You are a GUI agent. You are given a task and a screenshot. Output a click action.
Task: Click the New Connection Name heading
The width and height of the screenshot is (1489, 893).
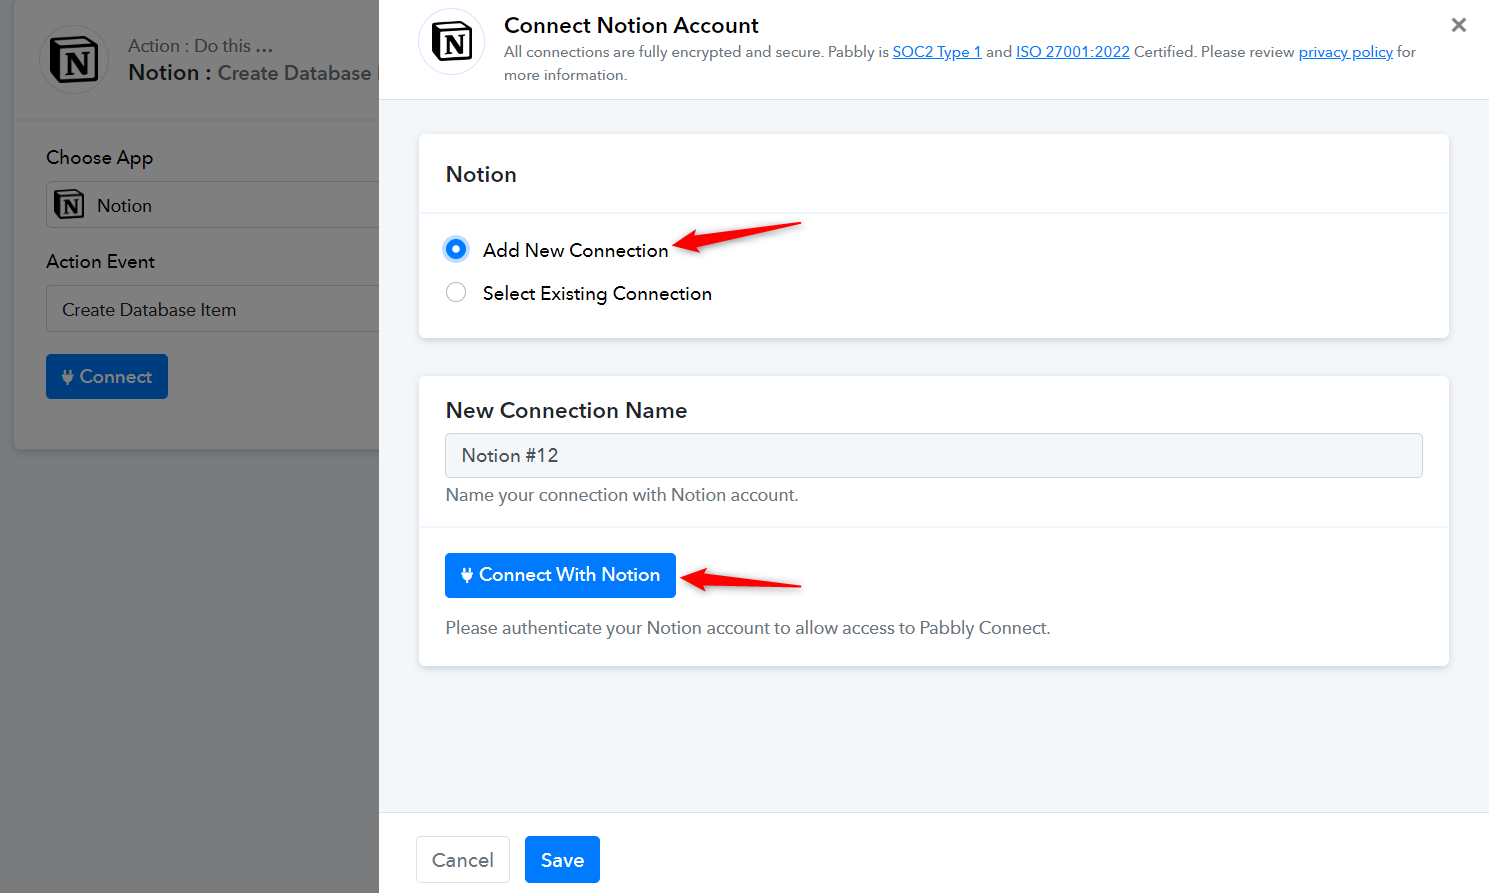566,410
